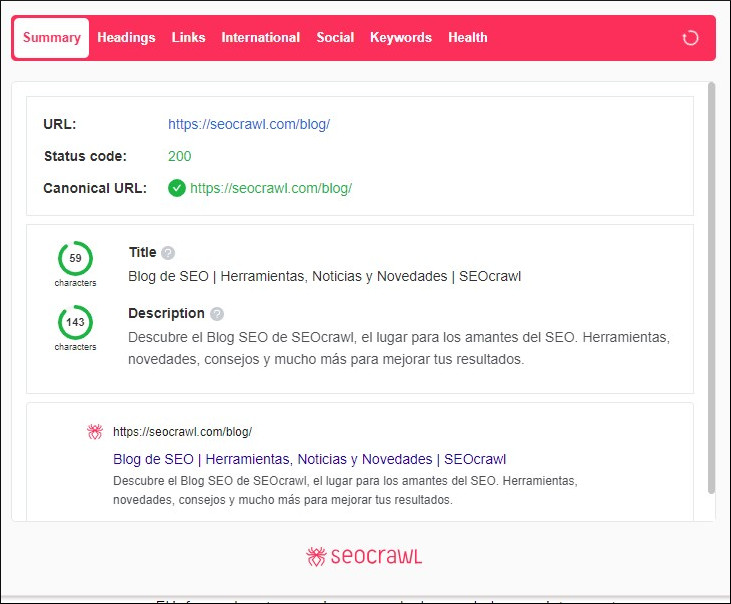Click the SERP preview URL text
The height and width of the screenshot is (604, 731).
point(182,432)
